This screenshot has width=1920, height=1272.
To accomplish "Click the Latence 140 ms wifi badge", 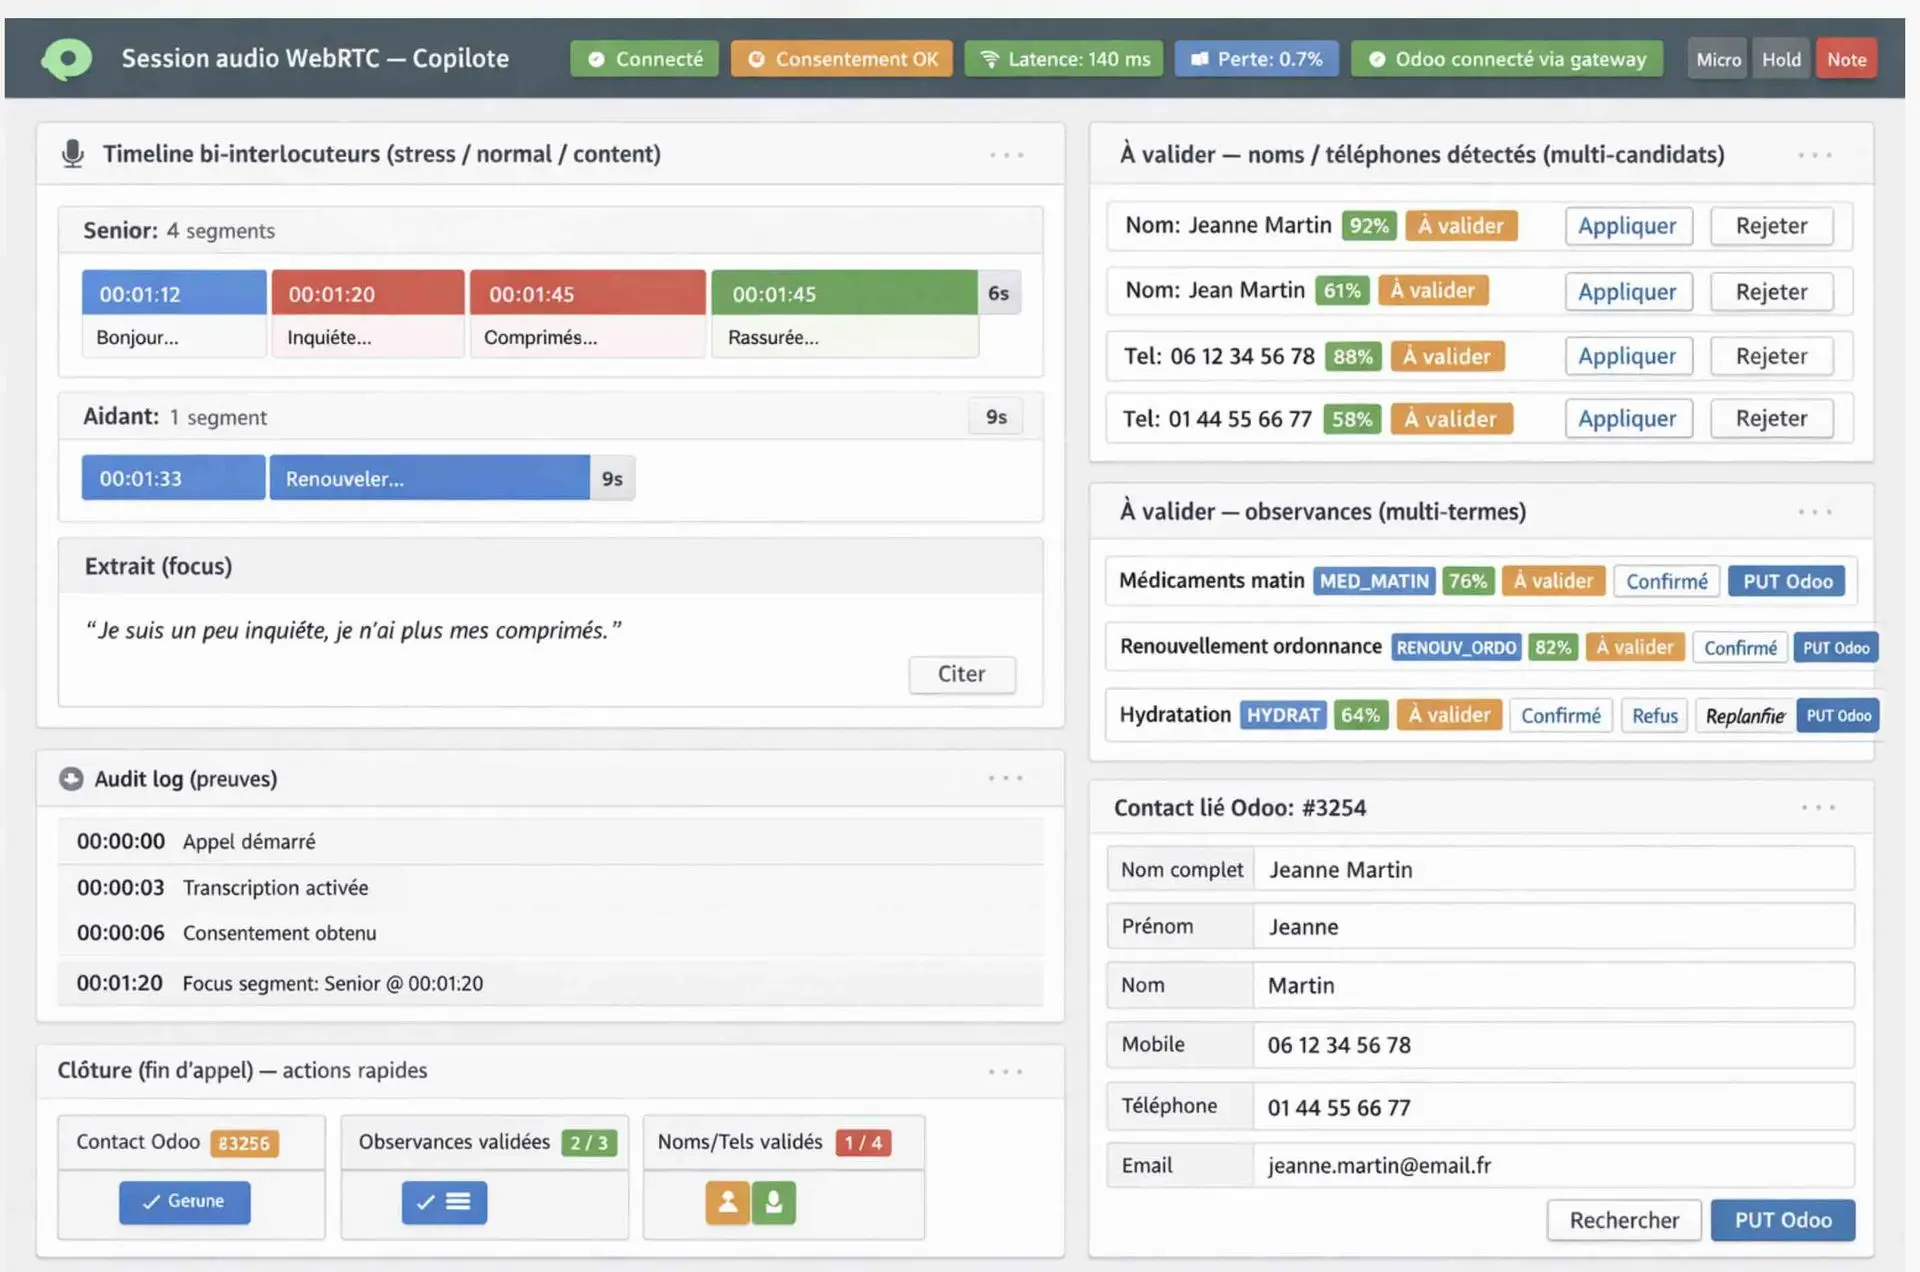I will pos(1064,59).
